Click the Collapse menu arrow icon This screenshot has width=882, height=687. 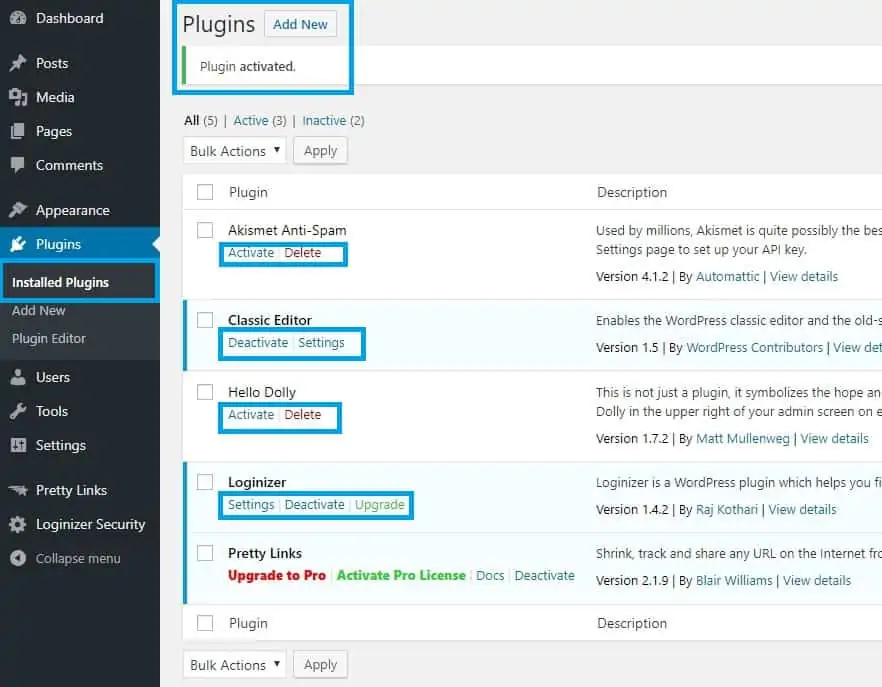pos(18,558)
